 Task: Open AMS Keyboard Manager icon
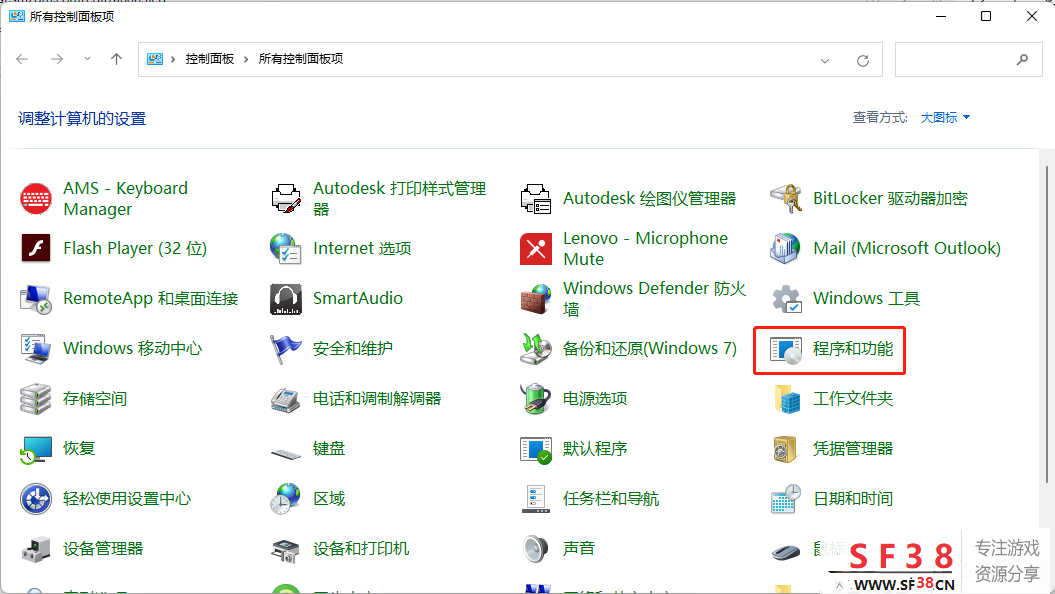click(36, 199)
